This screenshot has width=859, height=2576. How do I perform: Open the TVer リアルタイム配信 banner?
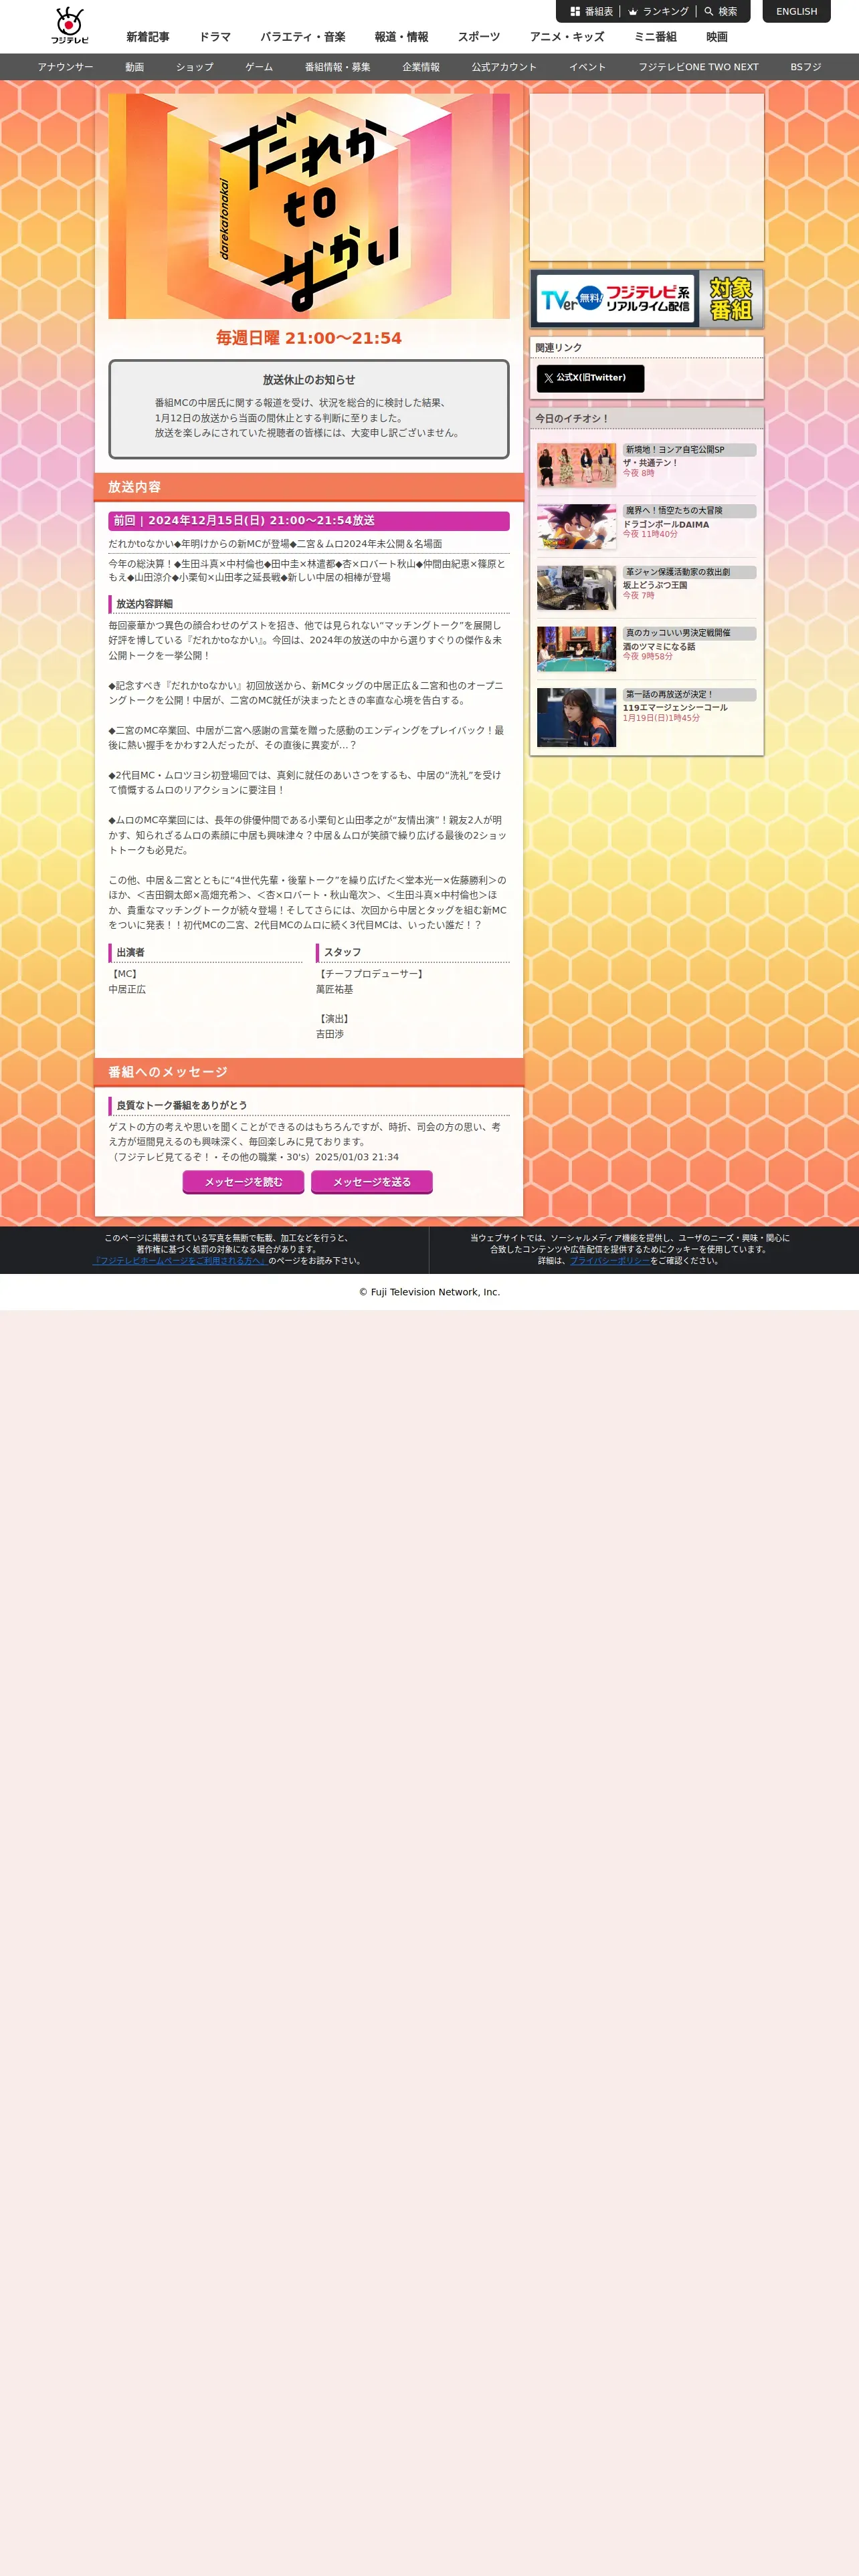647,299
